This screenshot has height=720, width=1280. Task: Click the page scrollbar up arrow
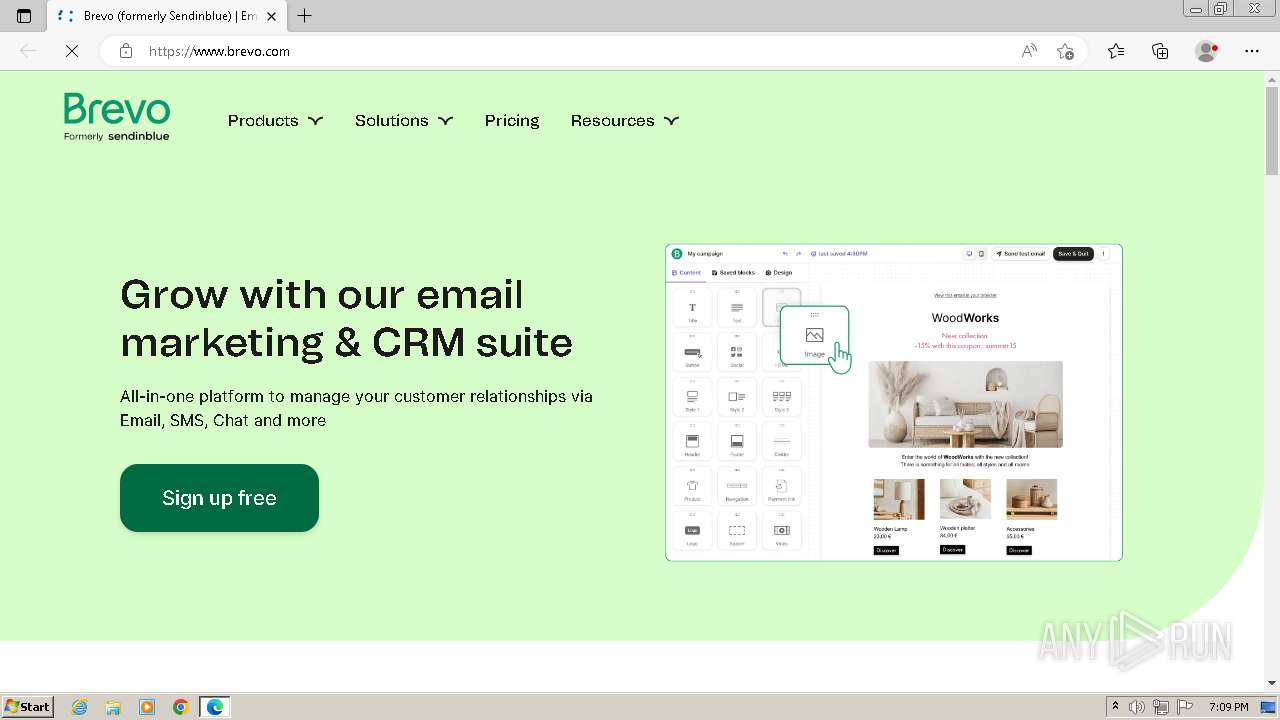1272,79
